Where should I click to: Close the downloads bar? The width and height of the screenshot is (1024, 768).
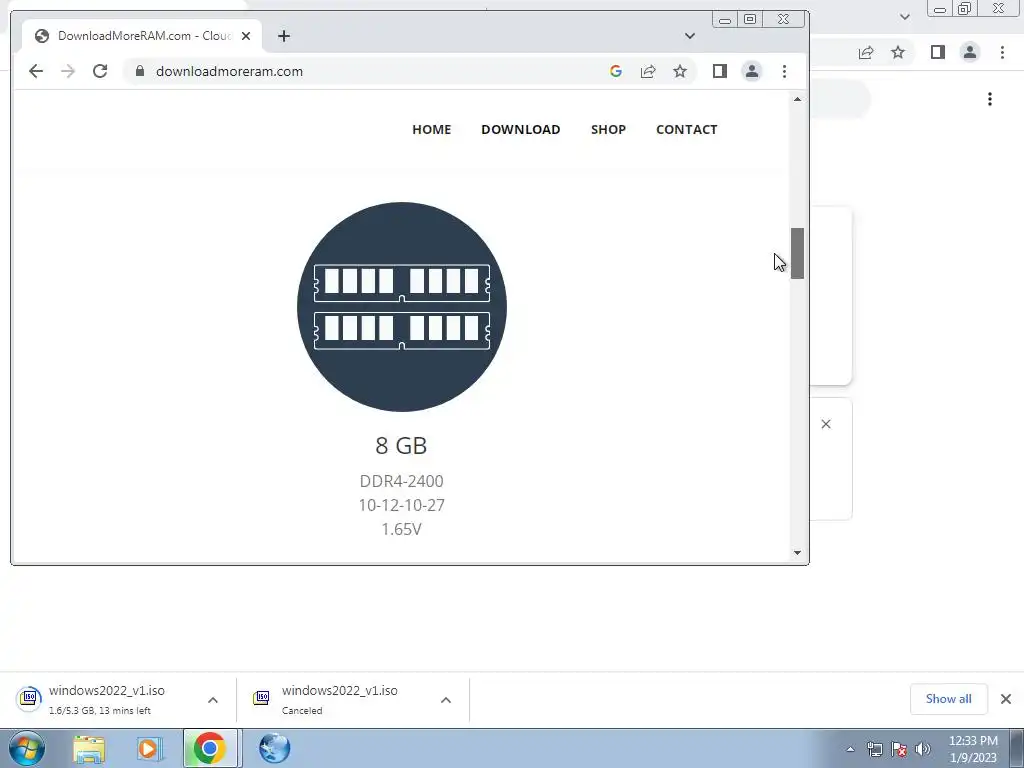pos(1006,699)
